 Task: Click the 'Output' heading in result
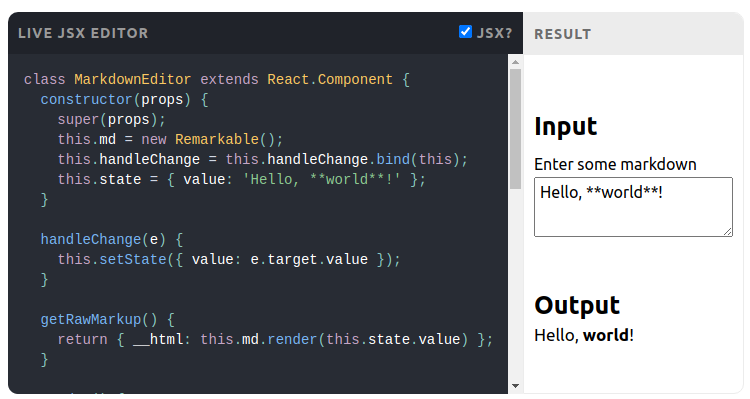click(x=577, y=305)
